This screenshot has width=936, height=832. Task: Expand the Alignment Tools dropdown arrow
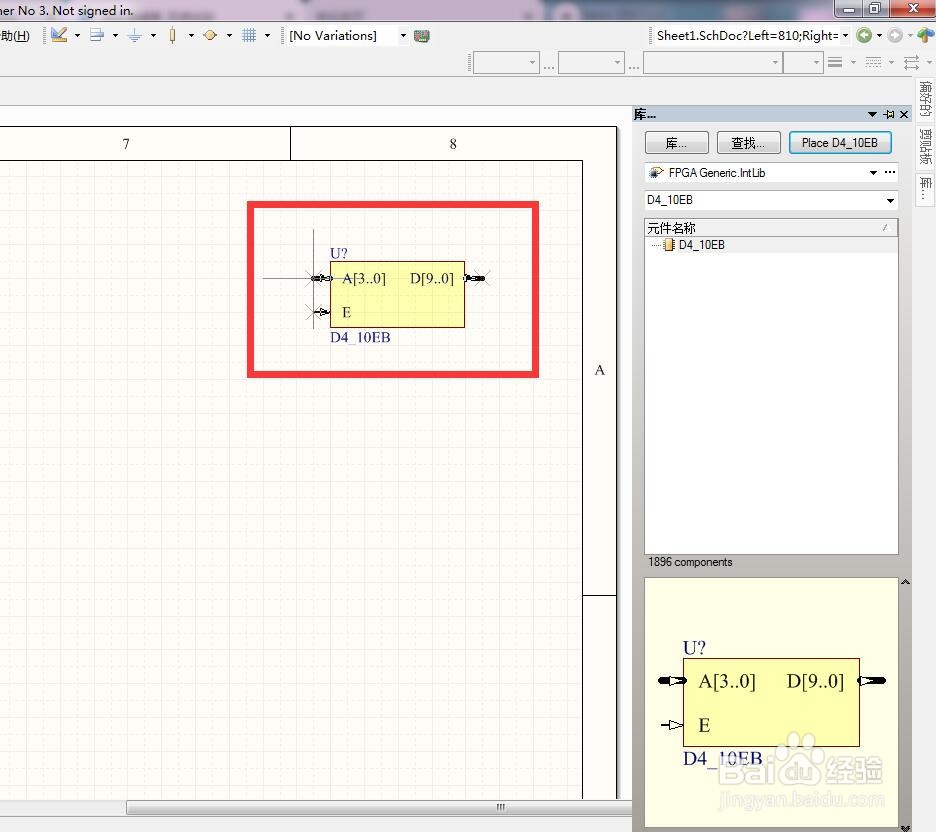115,36
